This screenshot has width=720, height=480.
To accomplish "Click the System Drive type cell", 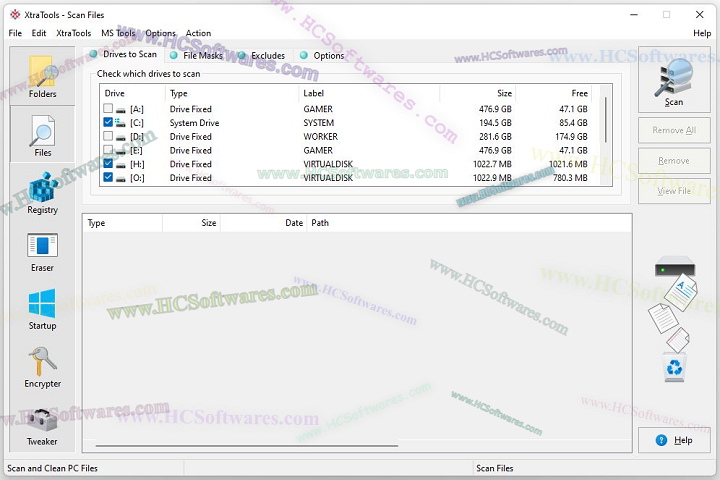I will pos(194,123).
